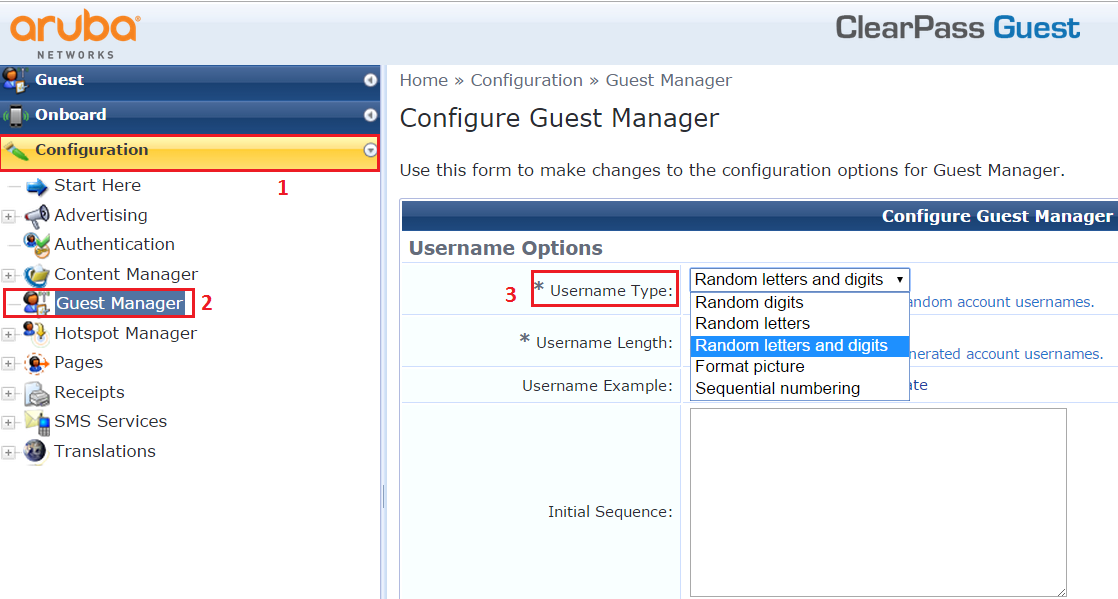The height and width of the screenshot is (599, 1118).
Task: Expand the Receipts tree node
Action: tap(9, 393)
